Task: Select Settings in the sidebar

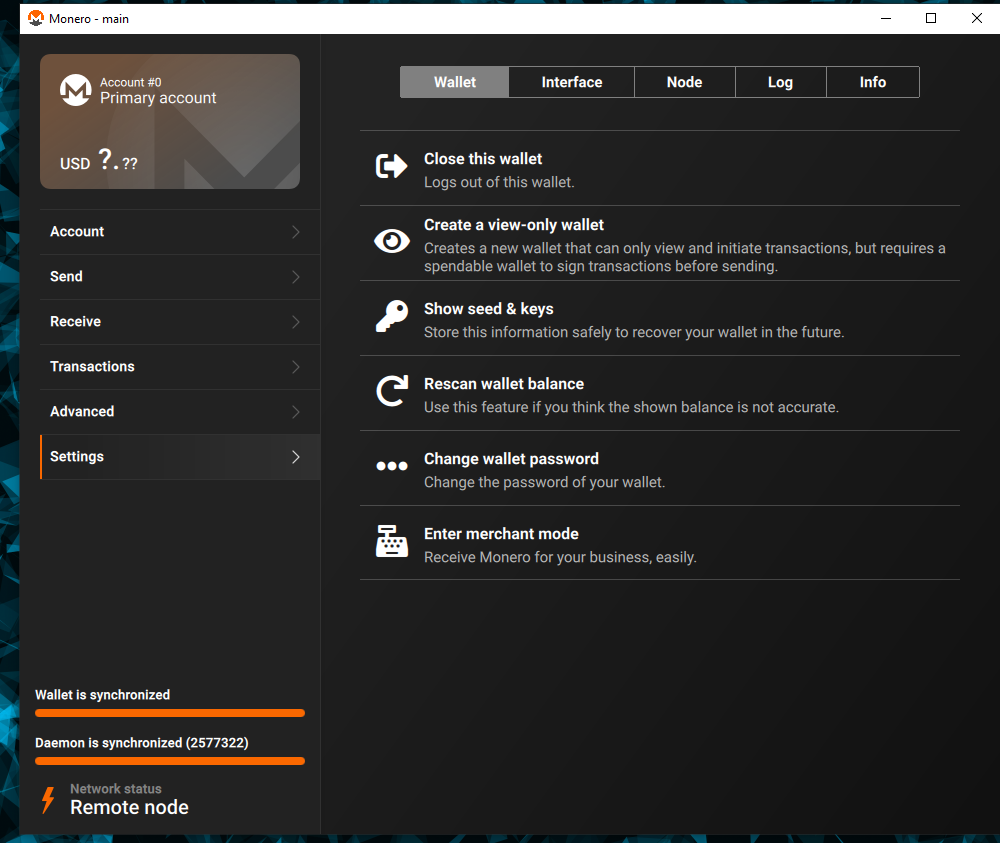Action: point(180,457)
